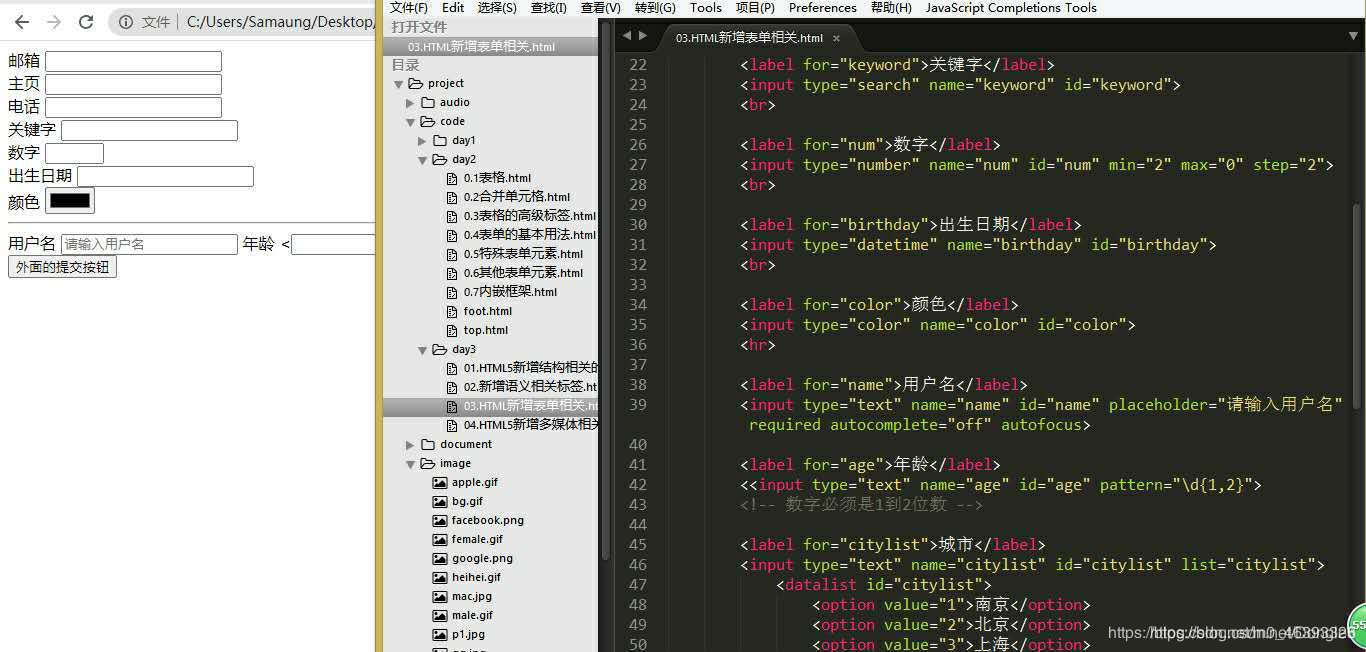The width and height of the screenshot is (1366, 652).
Task: Open the Preferences menu
Action: (822, 7)
